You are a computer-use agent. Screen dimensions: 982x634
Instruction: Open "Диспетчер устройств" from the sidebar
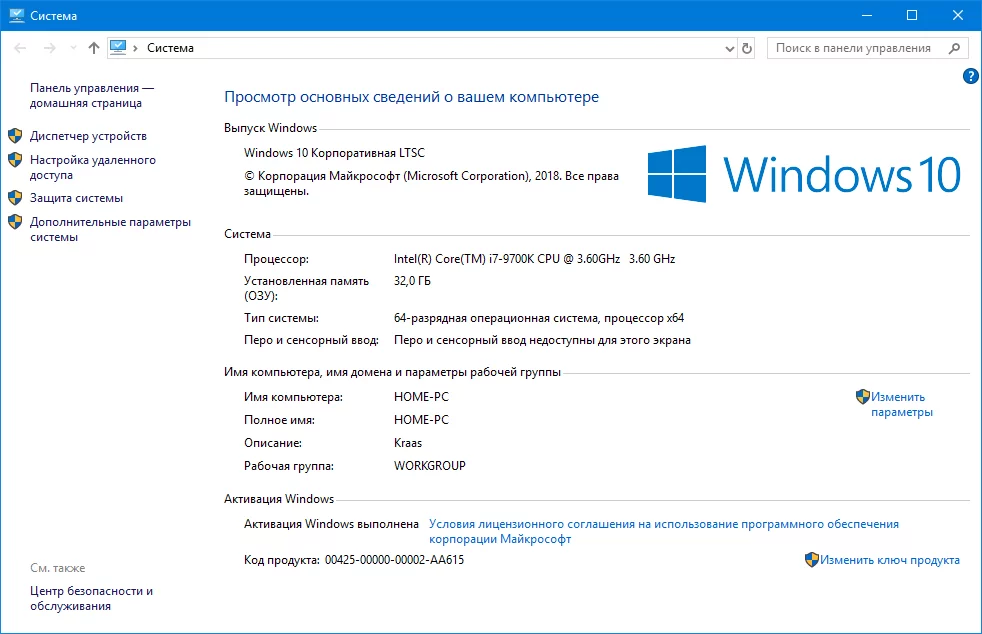click(x=88, y=136)
